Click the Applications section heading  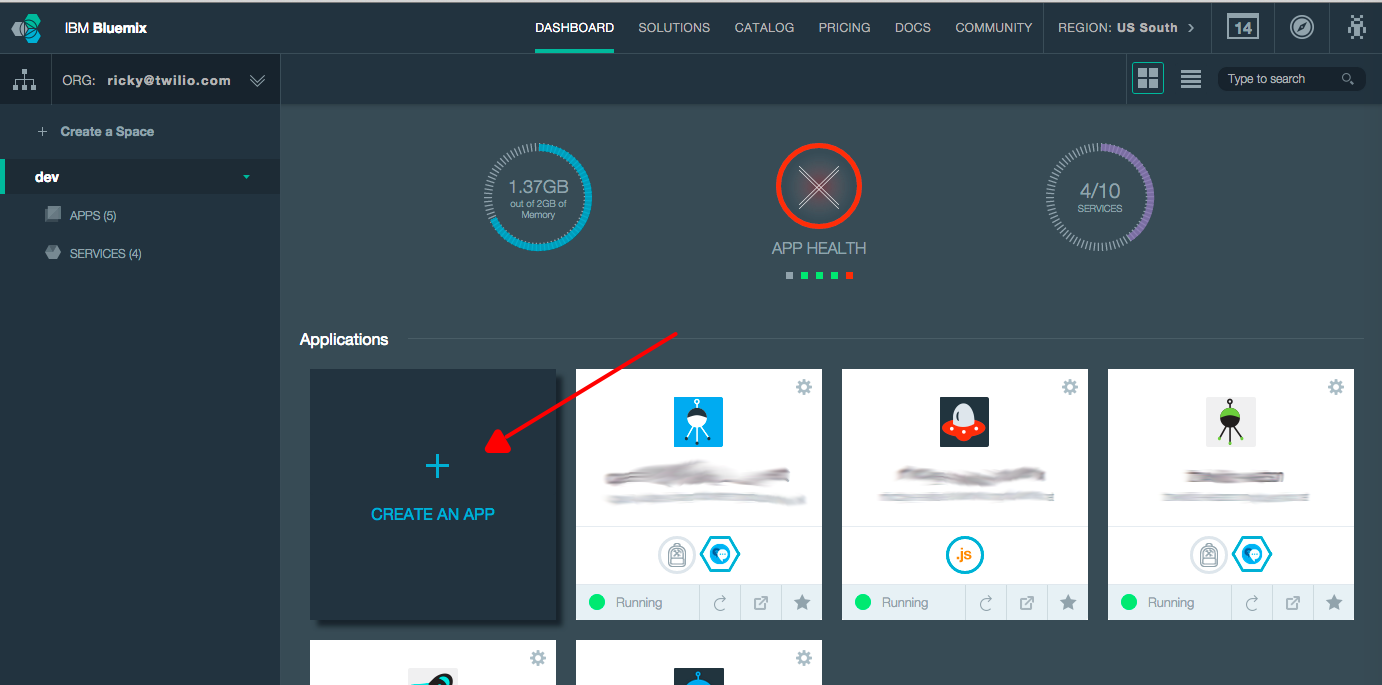(x=344, y=340)
